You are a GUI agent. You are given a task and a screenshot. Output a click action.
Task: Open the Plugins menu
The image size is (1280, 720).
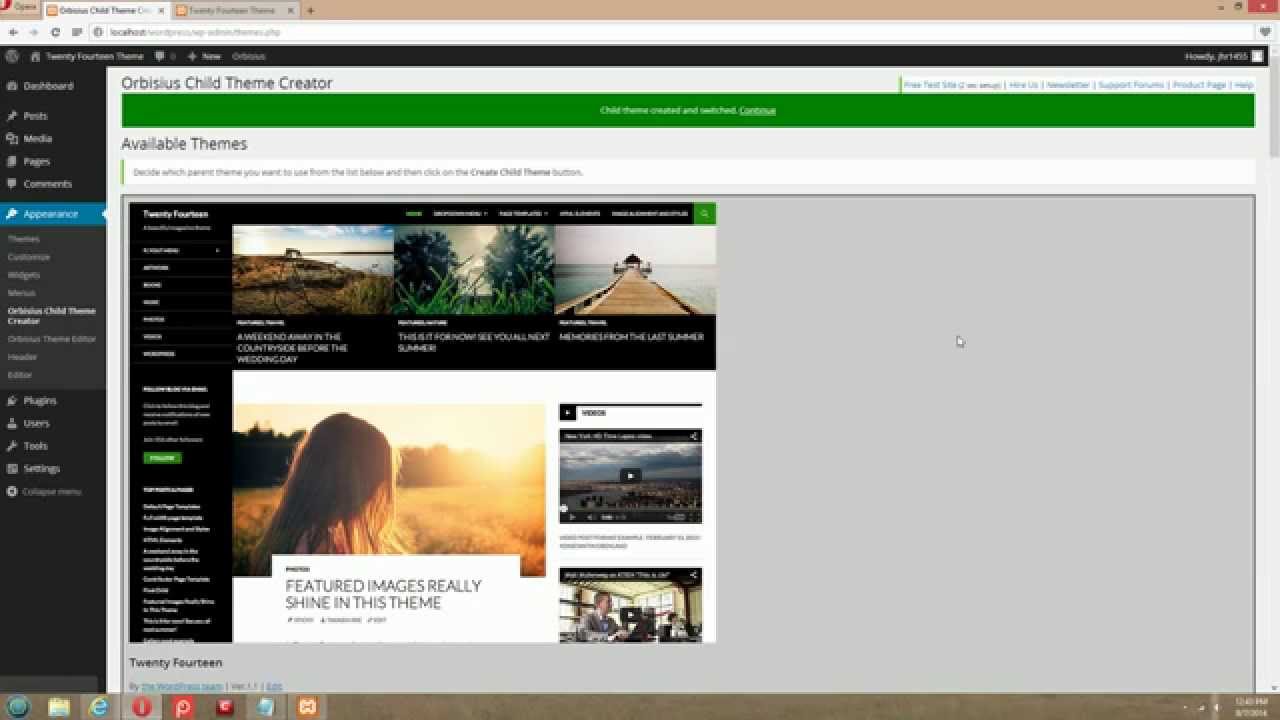pyautogui.click(x=40, y=401)
